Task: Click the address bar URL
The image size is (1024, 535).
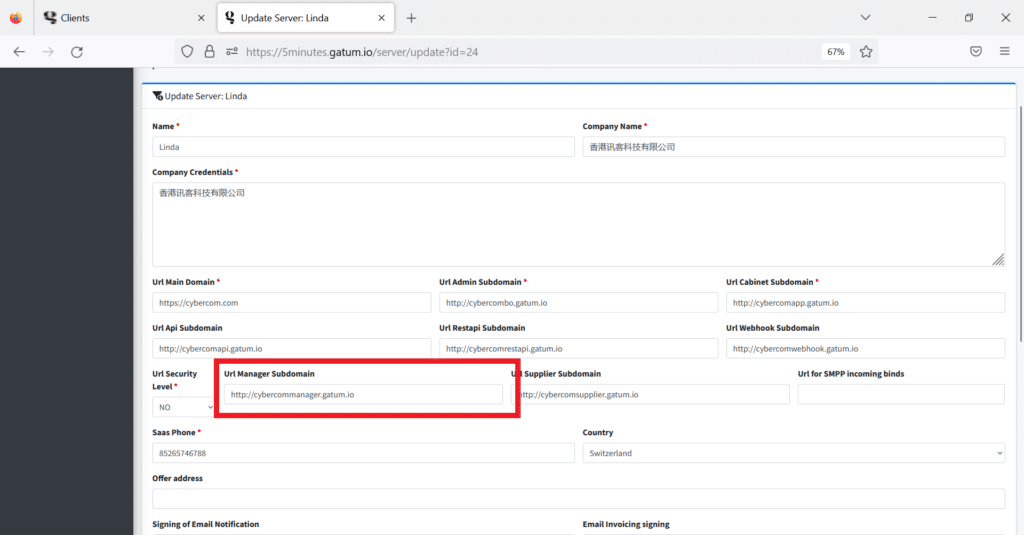Action: point(362,52)
